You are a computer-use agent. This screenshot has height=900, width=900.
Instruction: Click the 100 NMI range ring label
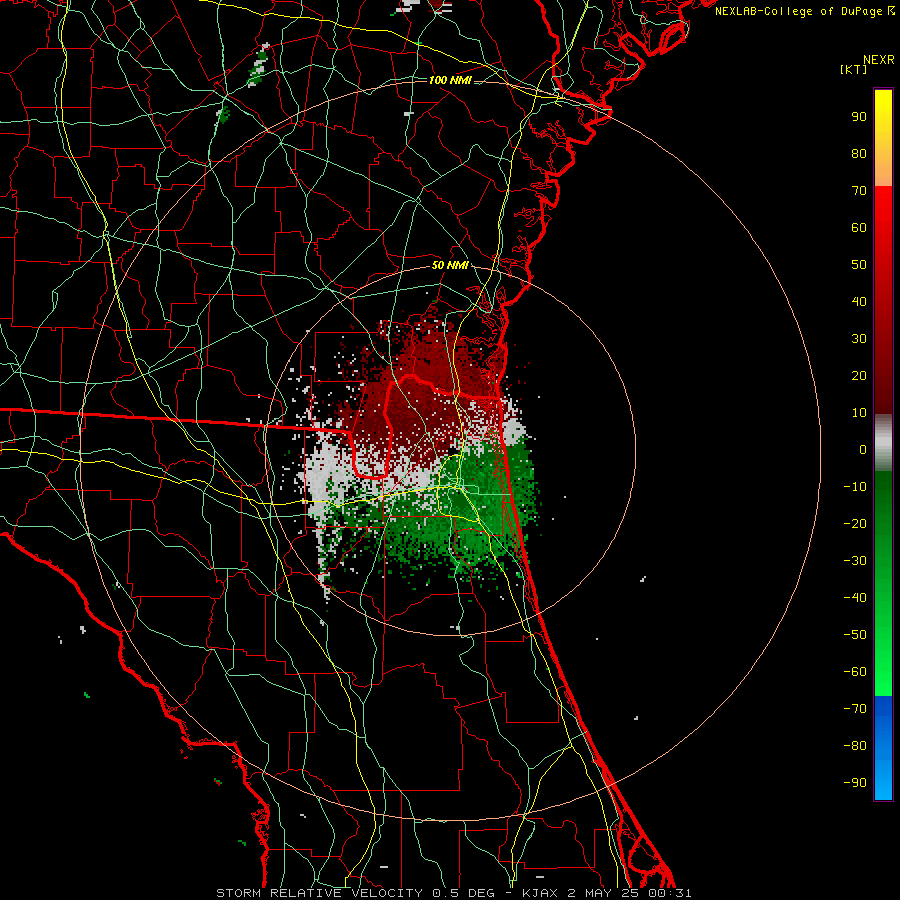450,80
